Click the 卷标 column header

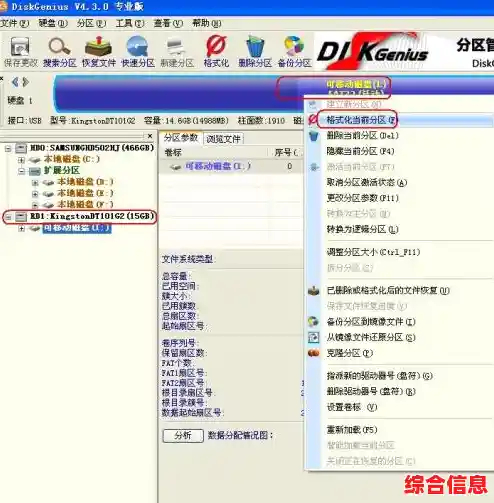click(x=173, y=153)
